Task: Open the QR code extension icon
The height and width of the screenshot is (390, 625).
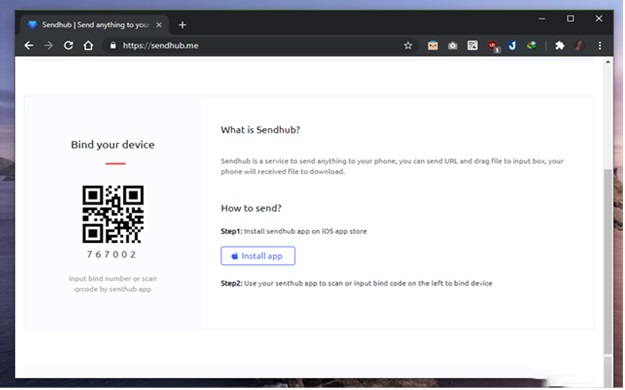Action: [x=472, y=45]
